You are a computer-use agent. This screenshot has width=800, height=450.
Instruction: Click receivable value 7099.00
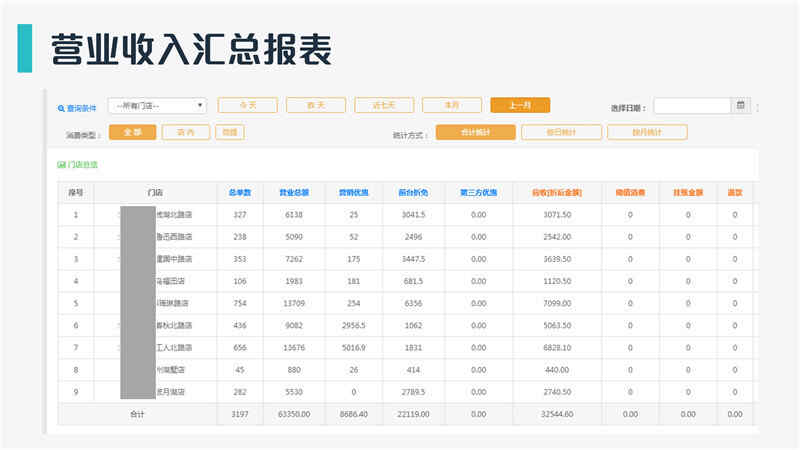[x=557, y=303]
